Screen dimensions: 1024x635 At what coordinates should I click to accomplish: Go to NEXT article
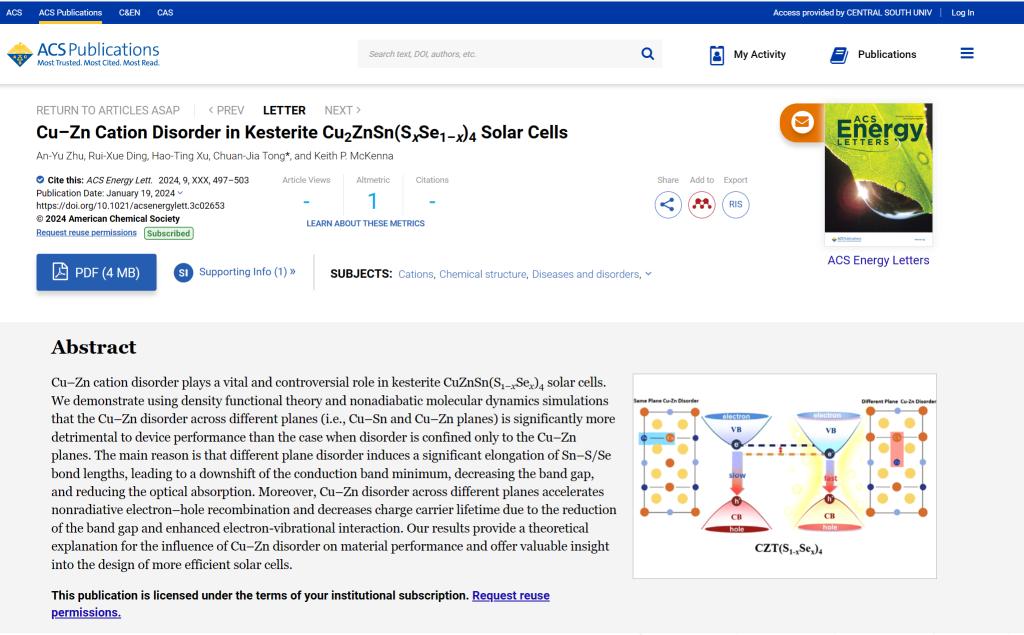(342, 110)
